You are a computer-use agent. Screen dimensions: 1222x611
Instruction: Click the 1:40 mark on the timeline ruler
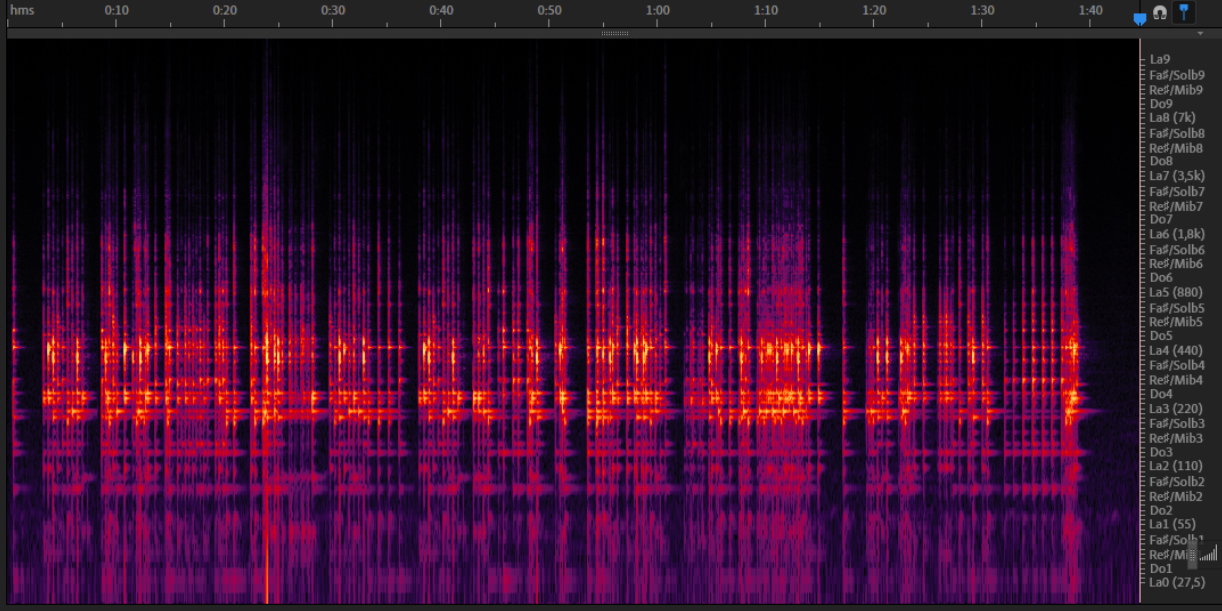(1091, 10)
